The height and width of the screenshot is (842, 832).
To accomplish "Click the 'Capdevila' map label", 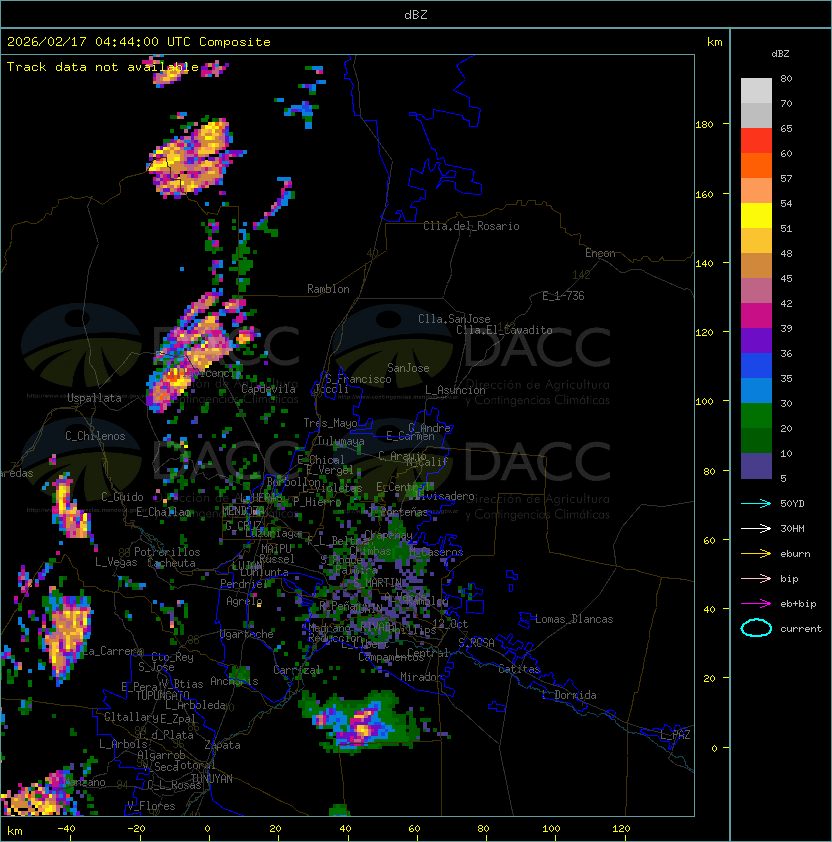I will 269,389.
